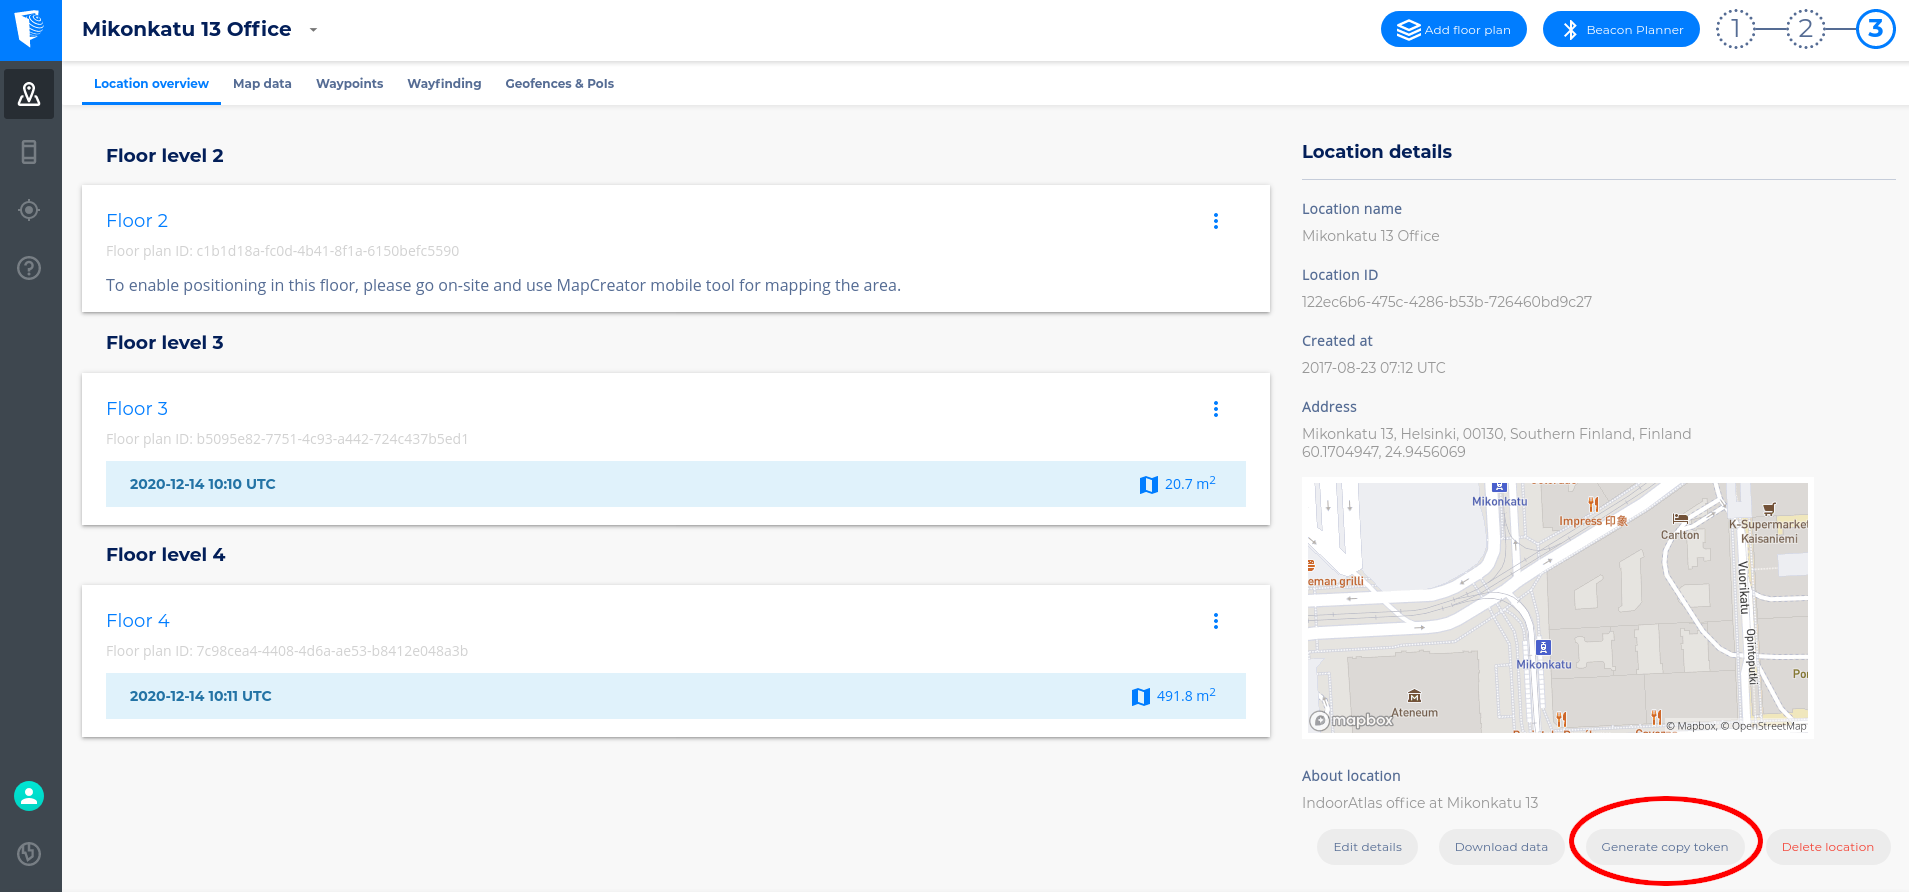Open the Floor 4 title link
The height and width of the screenshot is (892, 1909).
pos(138,621)
